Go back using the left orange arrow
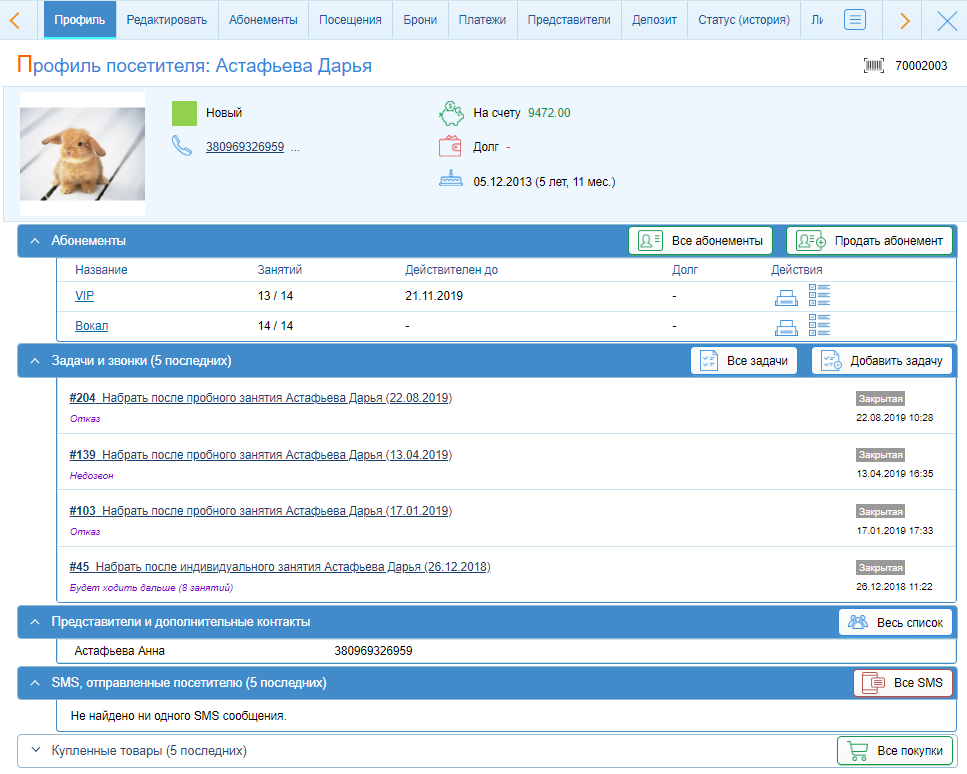 click(x=16, y=20)
